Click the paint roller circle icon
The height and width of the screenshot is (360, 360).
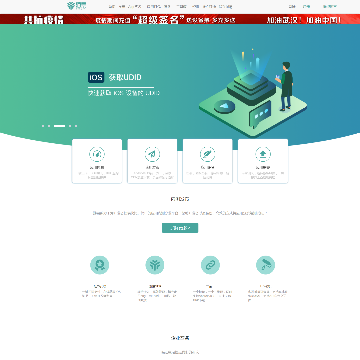265,265
